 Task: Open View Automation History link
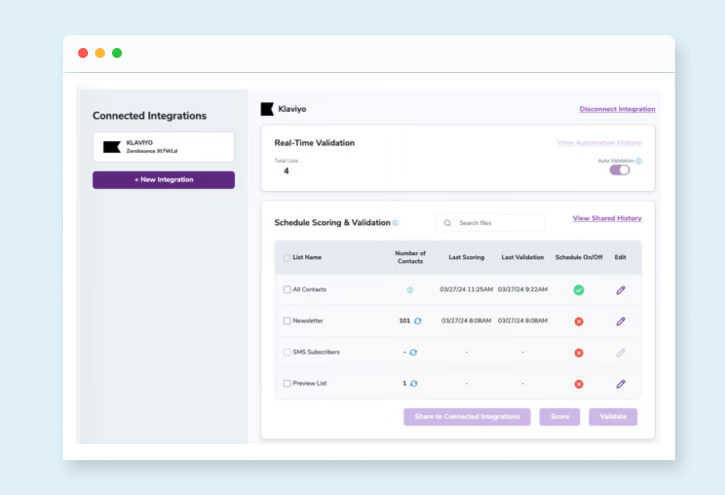599,143
